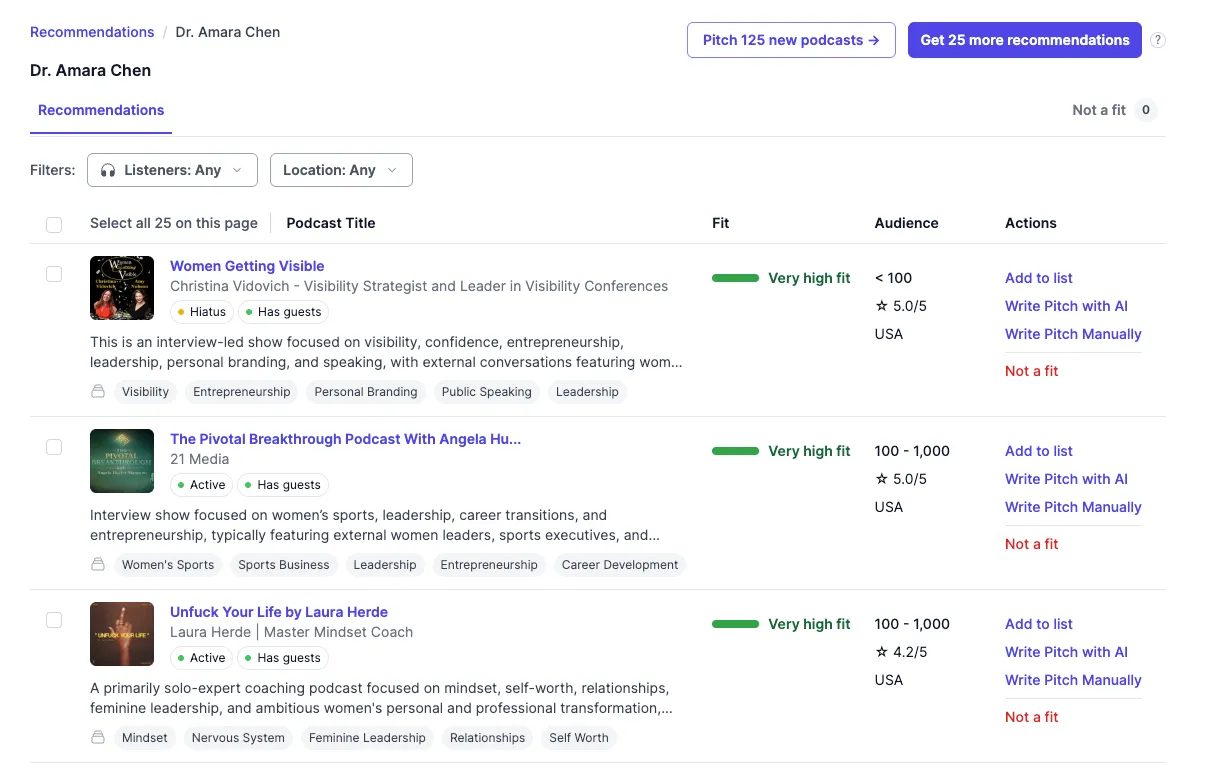Click the Nervous System tag
1220x771 pixels.
pyautogui.click(x=238, y=738)
